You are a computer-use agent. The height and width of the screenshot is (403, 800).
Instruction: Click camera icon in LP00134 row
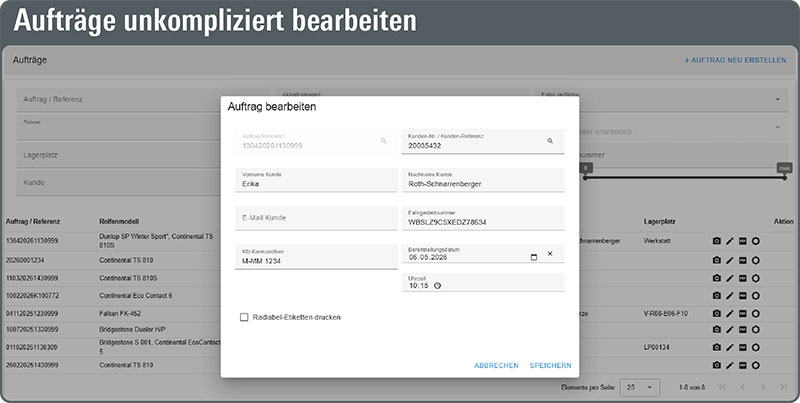coord(717,347)
